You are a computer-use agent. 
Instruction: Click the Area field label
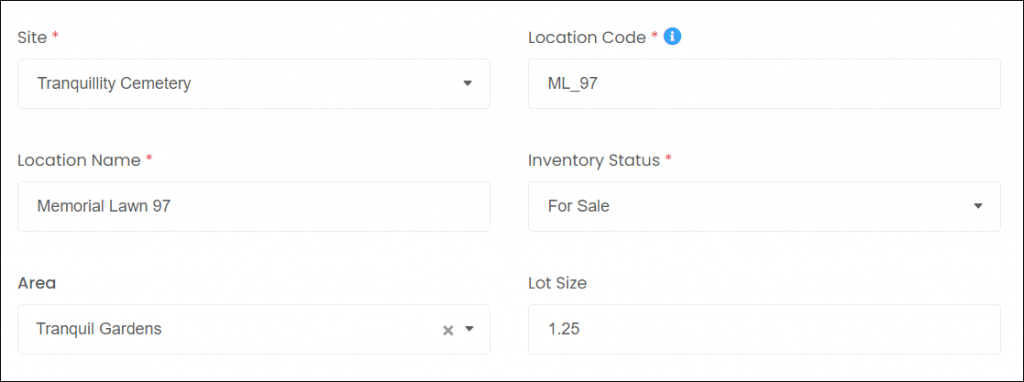point(37,283)
